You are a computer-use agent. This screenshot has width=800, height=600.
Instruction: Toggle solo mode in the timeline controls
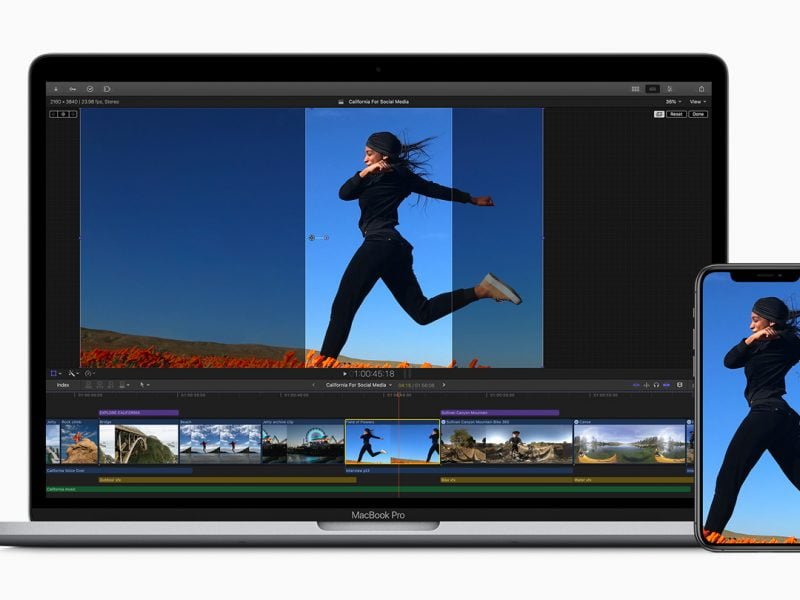[656, 384]
